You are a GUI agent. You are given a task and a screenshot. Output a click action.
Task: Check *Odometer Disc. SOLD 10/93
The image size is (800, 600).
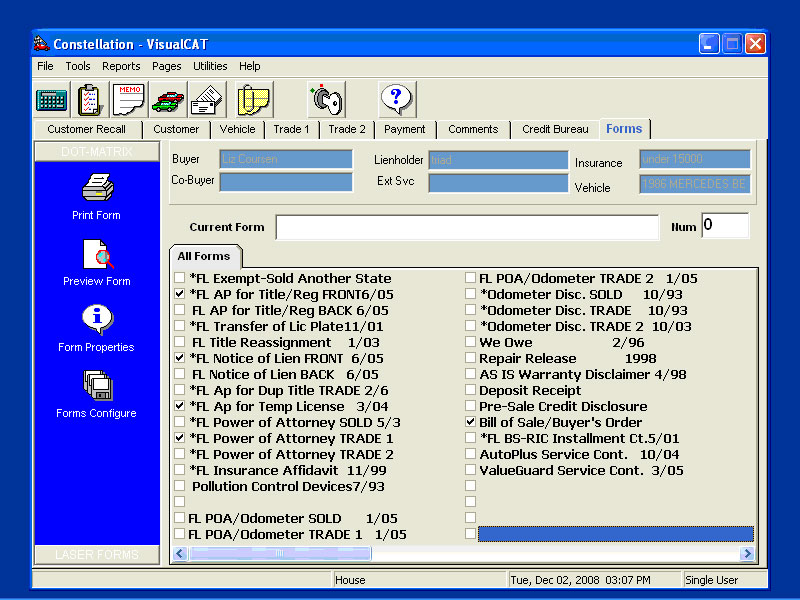point(470,293)
